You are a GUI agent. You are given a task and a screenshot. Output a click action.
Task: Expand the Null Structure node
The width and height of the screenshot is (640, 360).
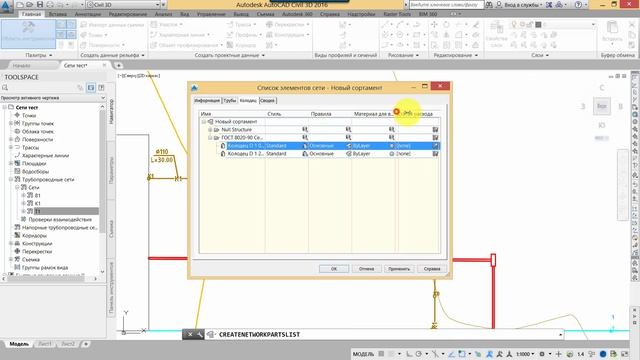tap(210, 130)
